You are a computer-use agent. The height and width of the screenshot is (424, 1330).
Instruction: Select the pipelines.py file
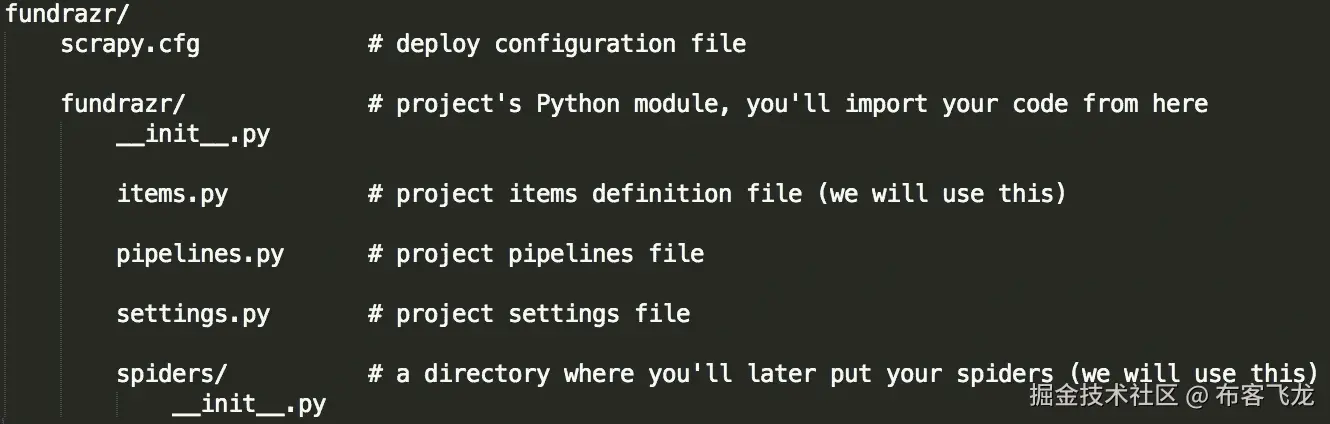pyautogui.click(x=200, y=254)
